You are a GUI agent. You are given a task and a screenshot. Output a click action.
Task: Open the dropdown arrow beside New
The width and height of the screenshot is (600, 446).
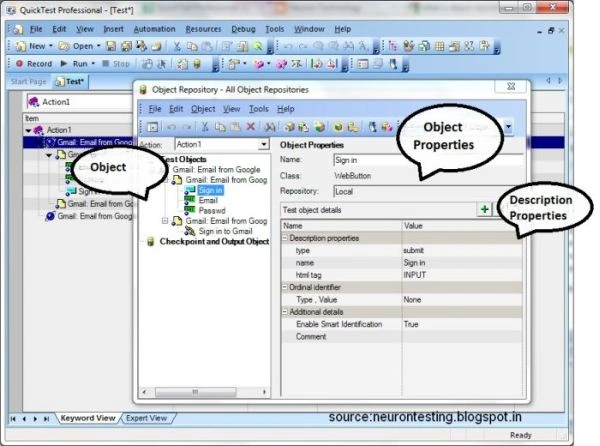pyautogui.click(x=51, y=46)
